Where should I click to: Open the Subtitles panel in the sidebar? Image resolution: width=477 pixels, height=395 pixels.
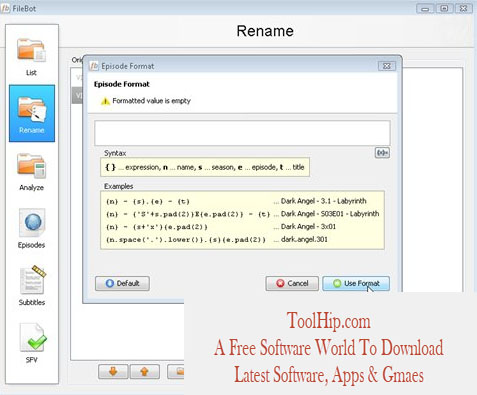32,286
